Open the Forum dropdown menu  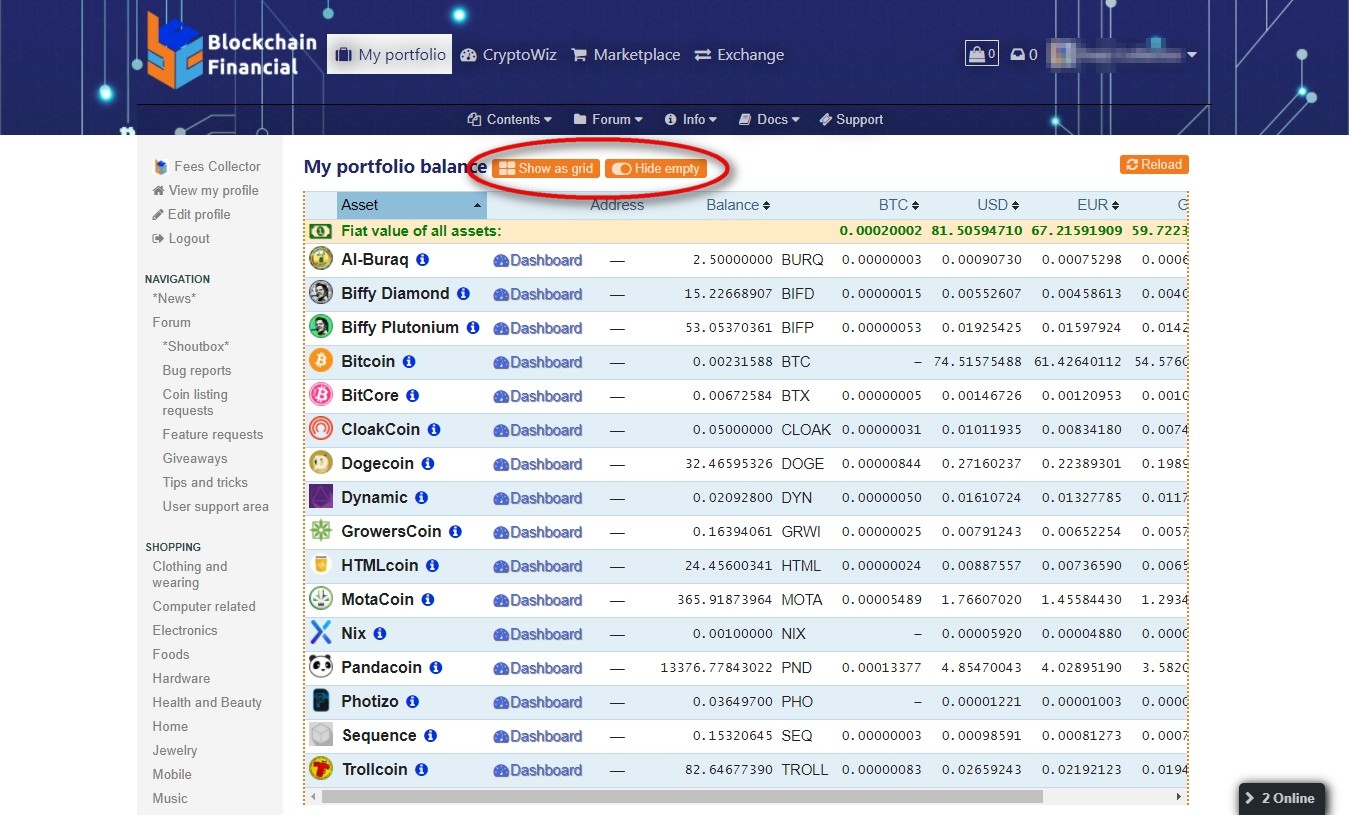click(609, 119)
